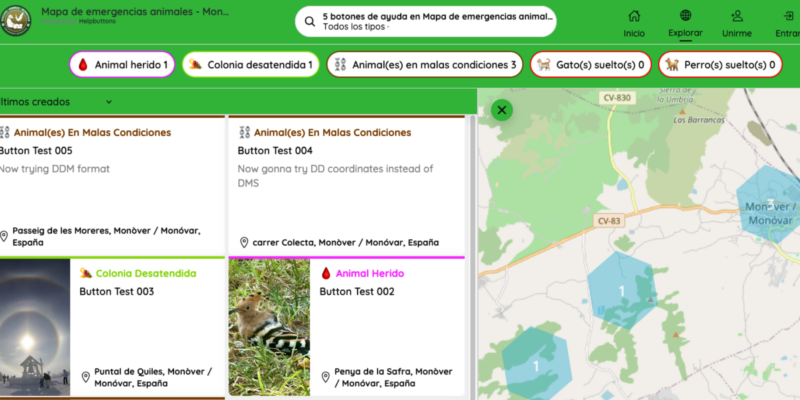Screen dimensions: 800x400
Task: Open the Últimos creados sort dropdown
Action: point(56,102)
